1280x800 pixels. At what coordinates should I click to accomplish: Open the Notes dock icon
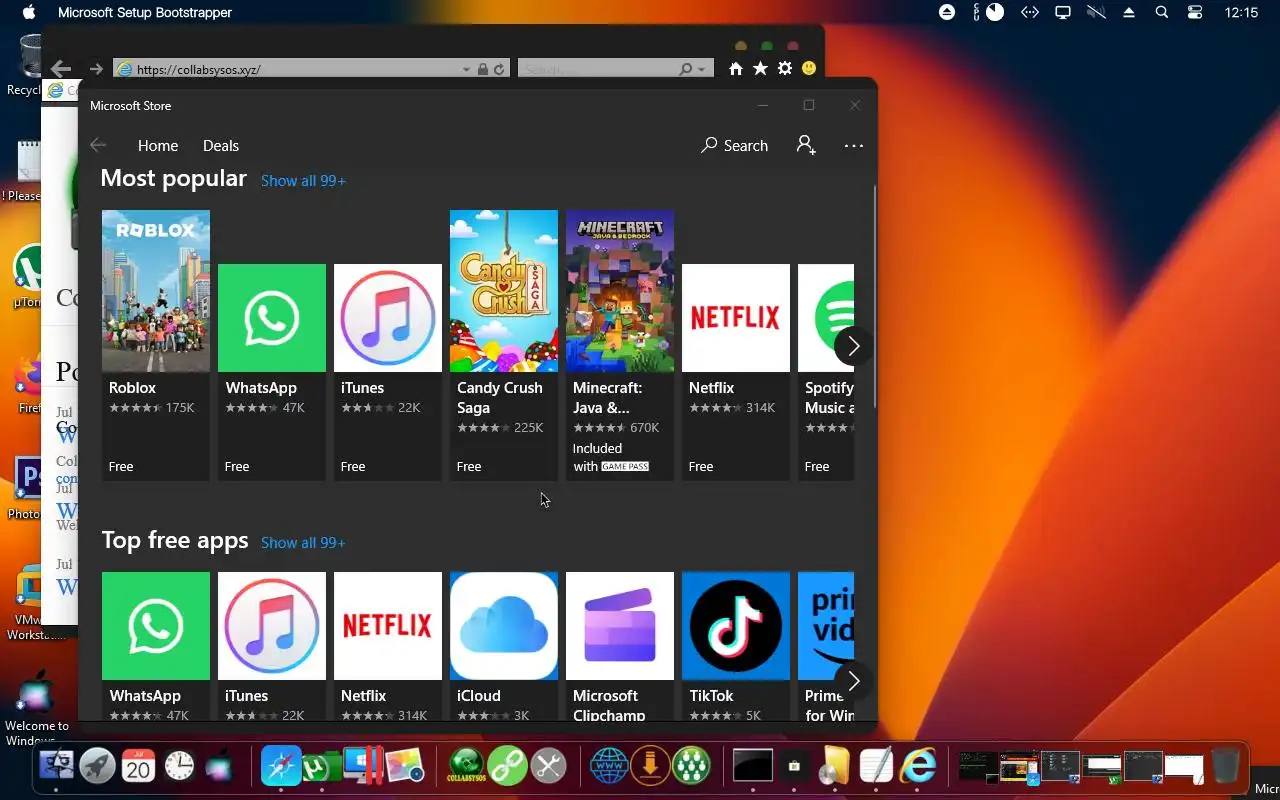(876, 766)
